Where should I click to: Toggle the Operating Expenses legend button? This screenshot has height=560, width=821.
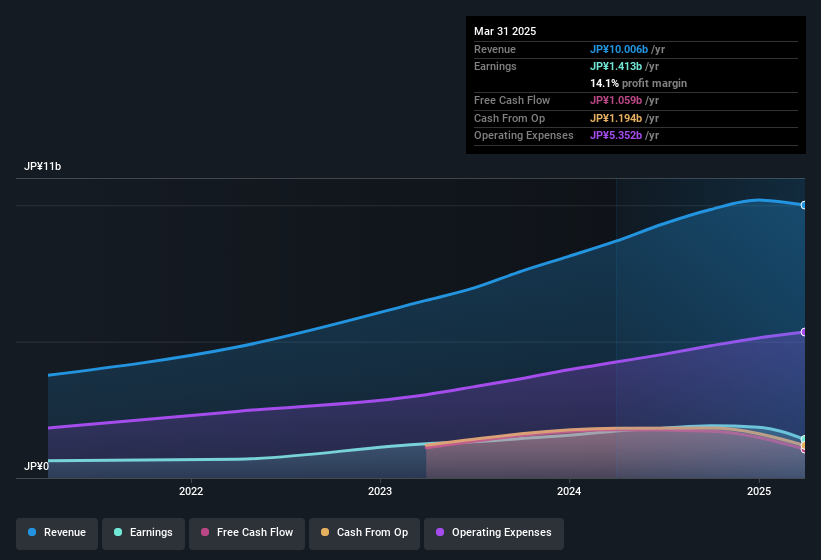[494, 533]
